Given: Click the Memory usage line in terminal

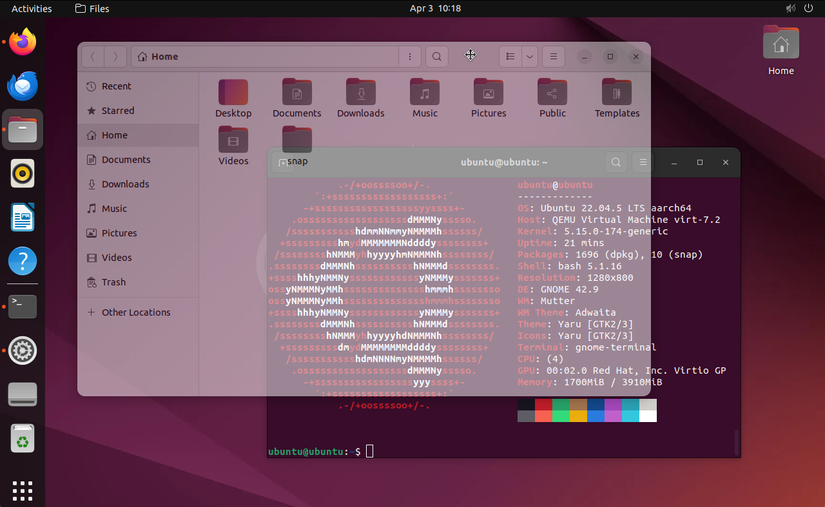Looking at the screenshot, I should coord(589,382).
